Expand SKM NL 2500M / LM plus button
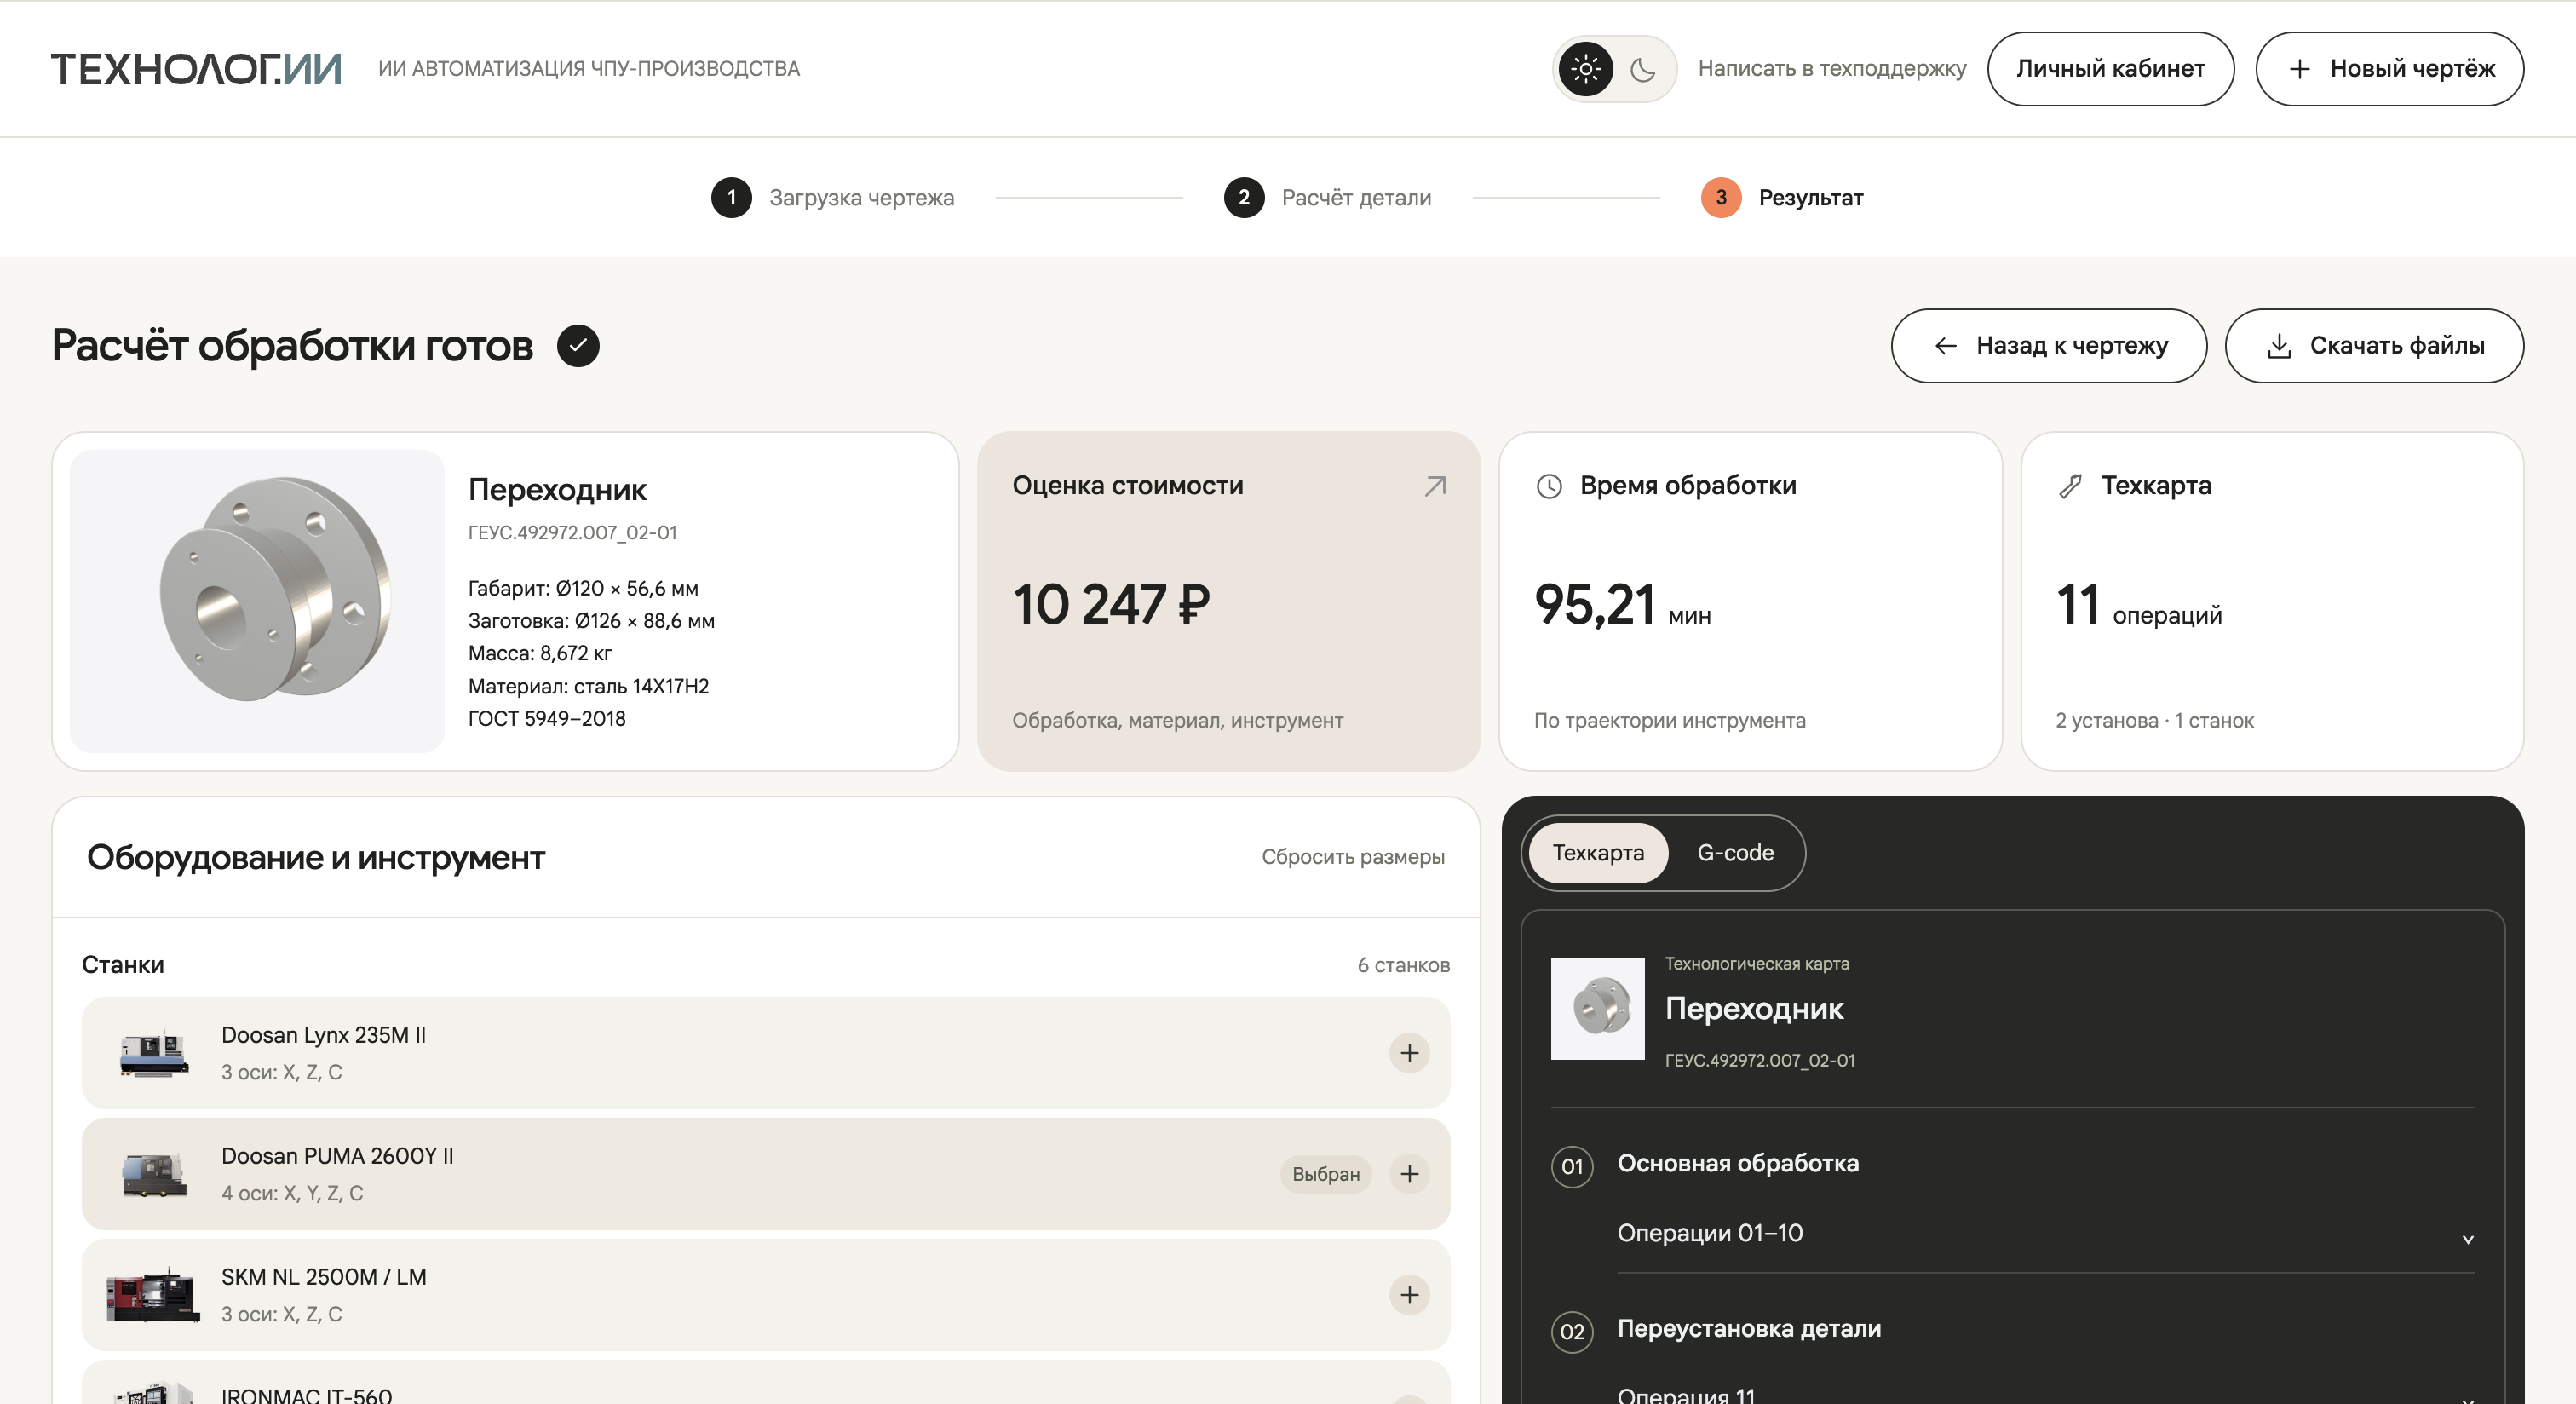This screenshot has height=1404, width=2576. pos(1409,1295)
